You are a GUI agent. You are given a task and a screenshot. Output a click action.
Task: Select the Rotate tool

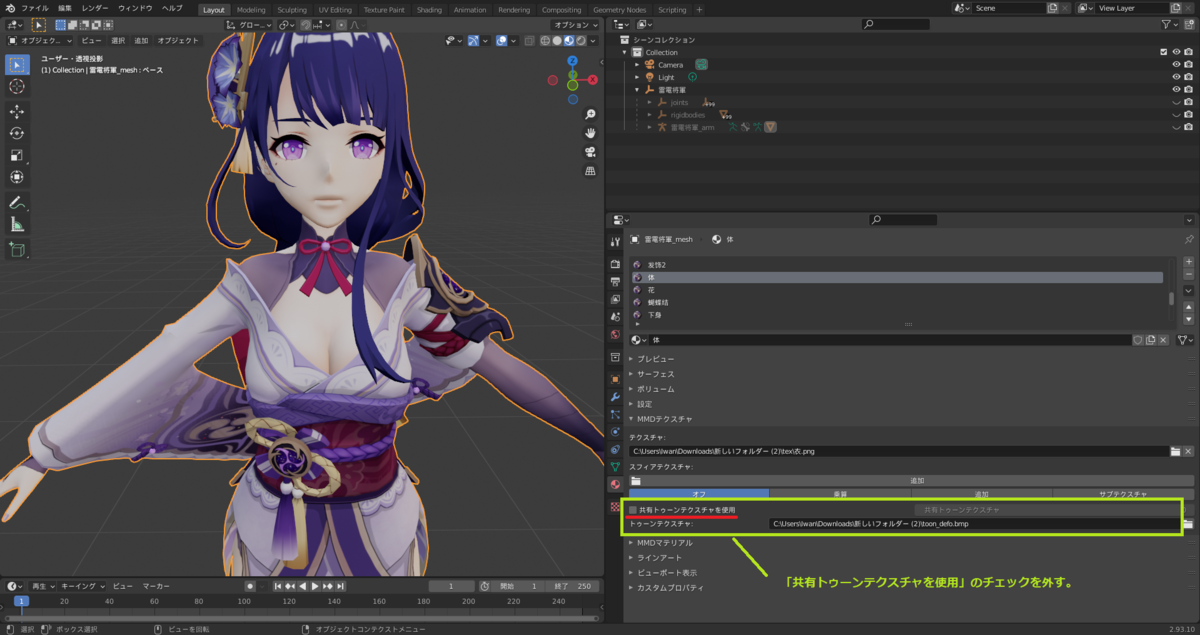(x=17, y=133)
